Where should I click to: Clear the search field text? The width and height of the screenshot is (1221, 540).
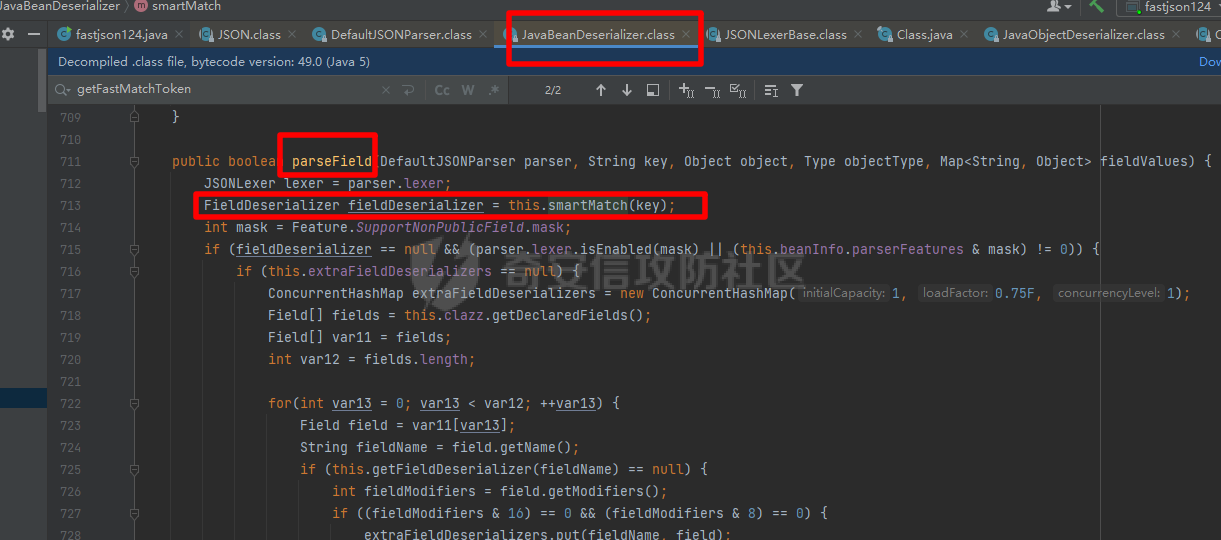(386, 90)
